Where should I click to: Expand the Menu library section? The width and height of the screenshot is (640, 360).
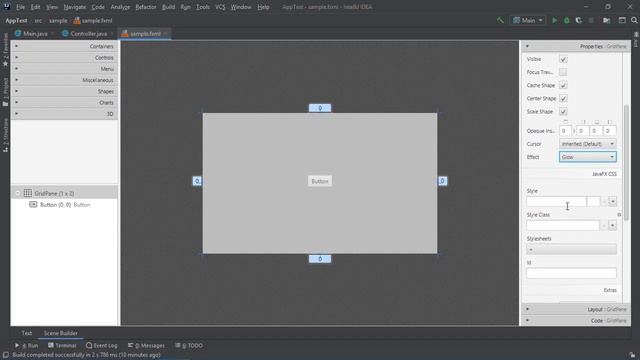(64, 69)
